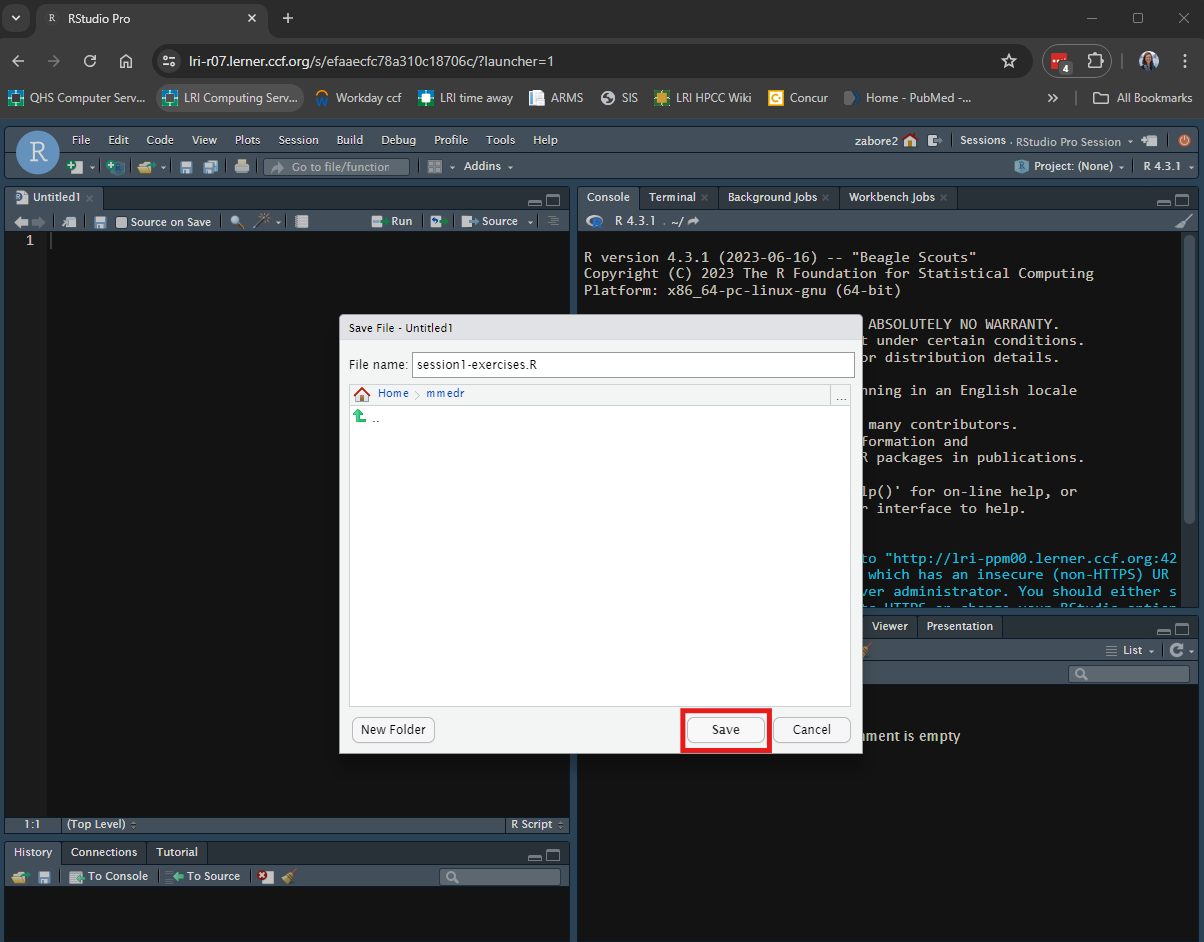This screenshot has height=942, width=1204.
Task: Close the Untitled1 tab
Action: 90,198
